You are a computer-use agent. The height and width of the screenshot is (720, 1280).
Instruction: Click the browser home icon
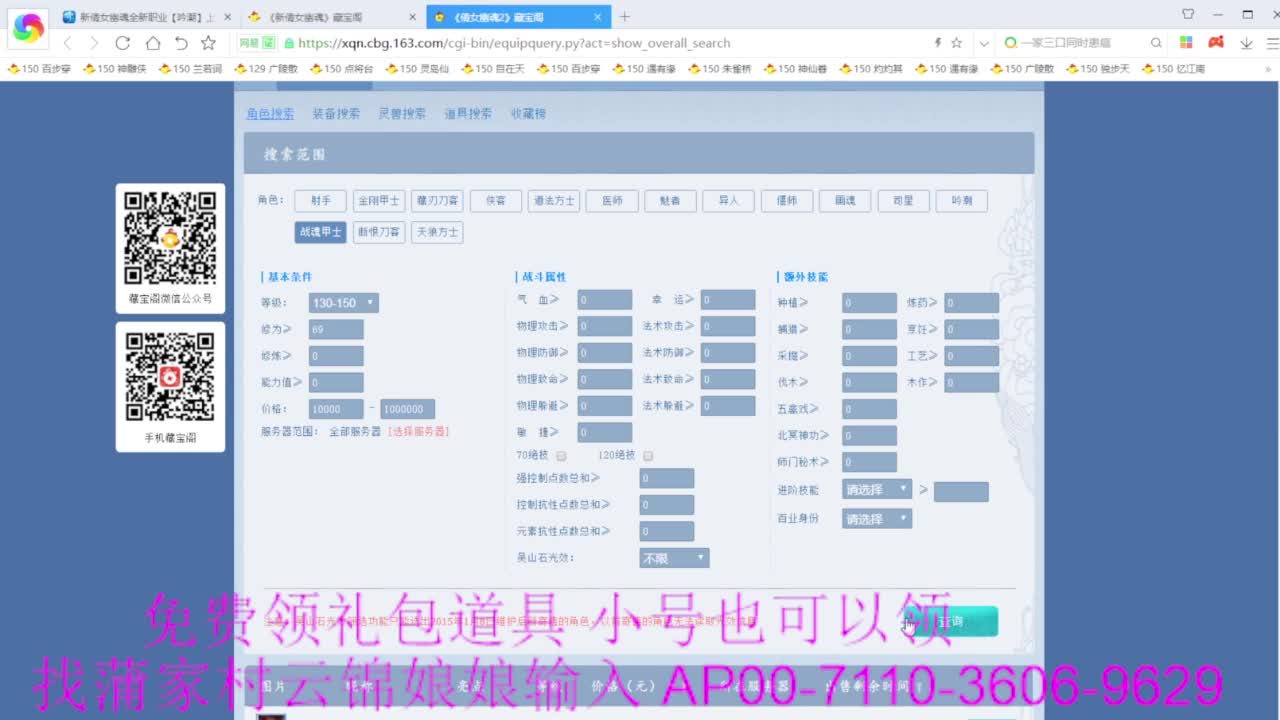[x=152, y=43]
